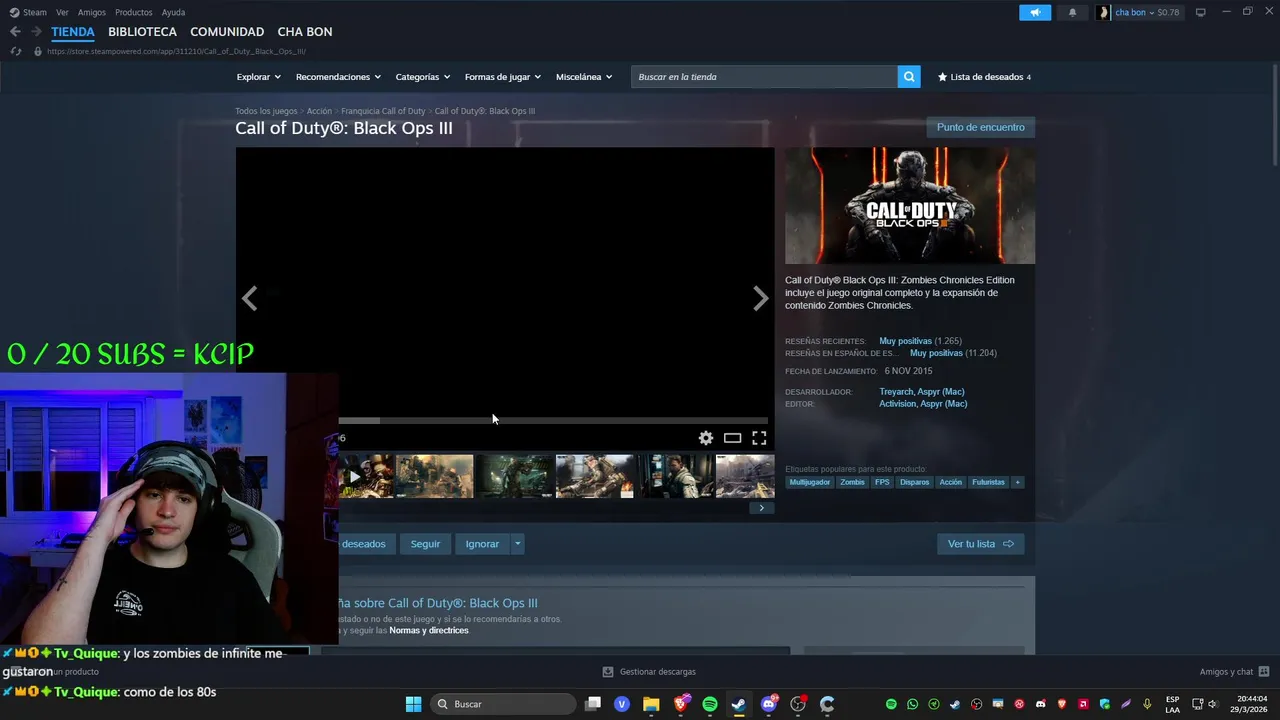Open the Ver menu
The height and width of the screenshot is (720, 1280).
[x=62, y=12]
